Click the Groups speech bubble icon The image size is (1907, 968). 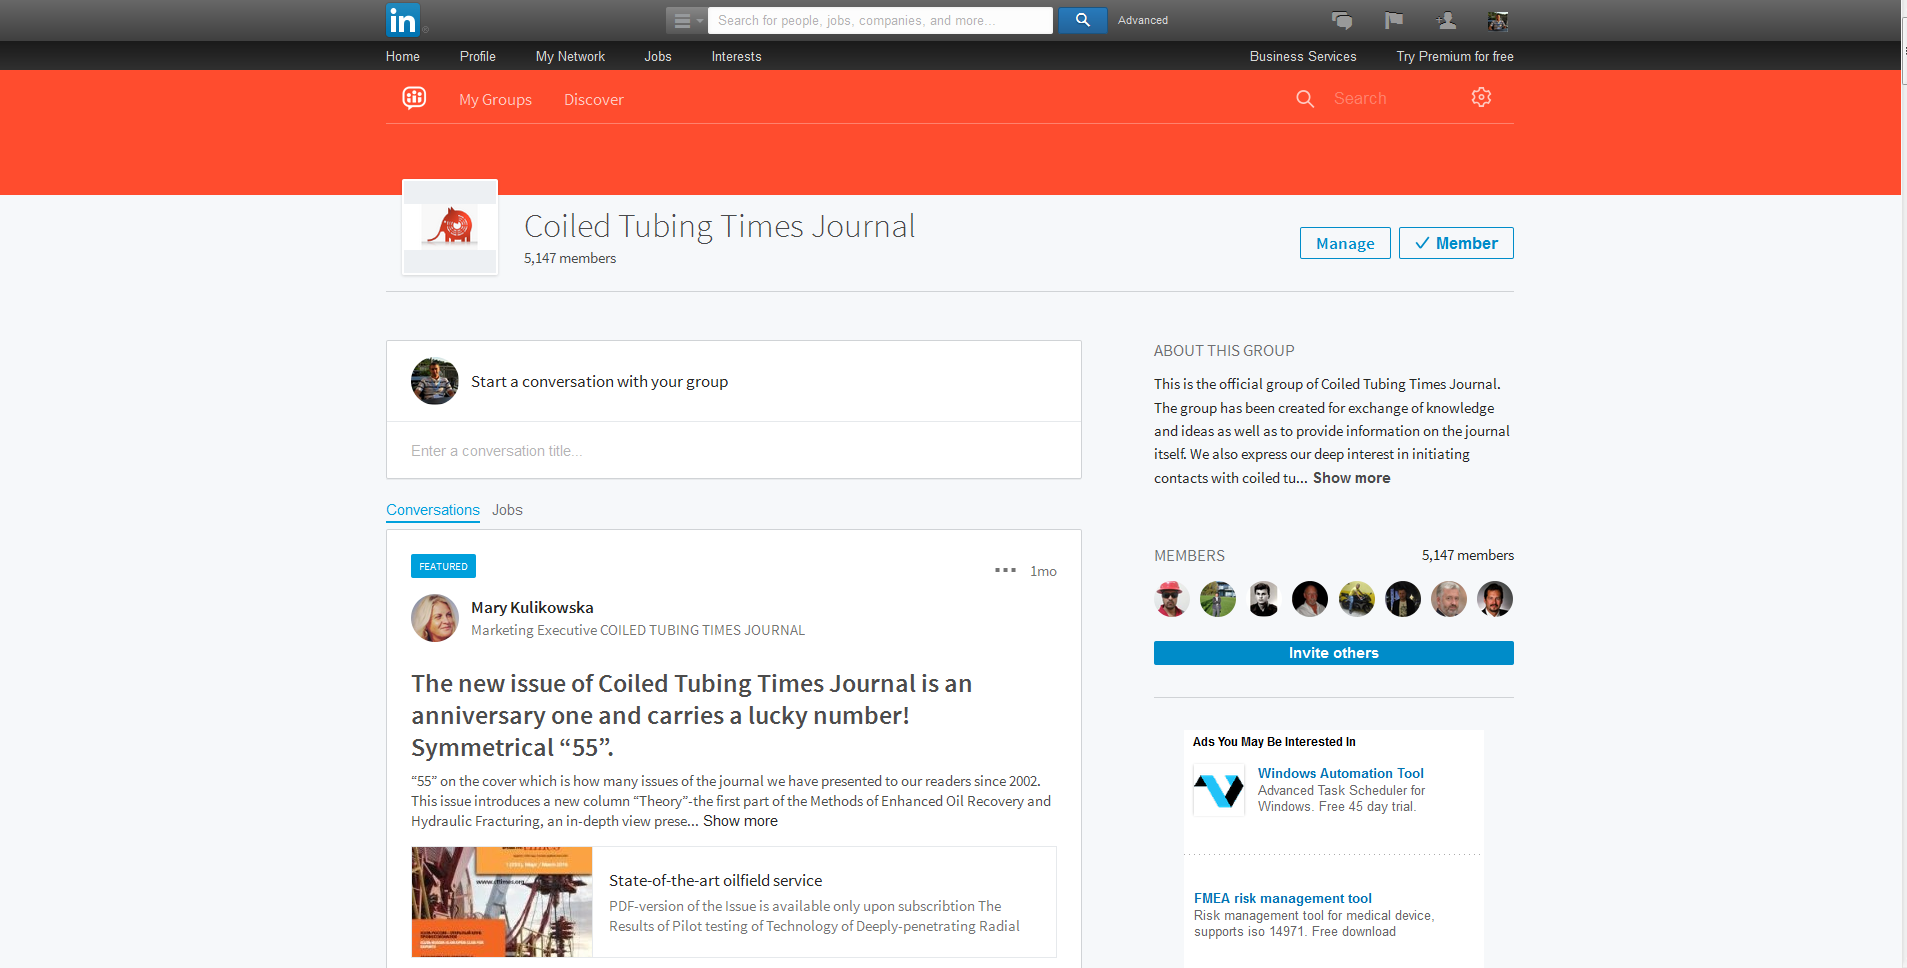point(414,98)
